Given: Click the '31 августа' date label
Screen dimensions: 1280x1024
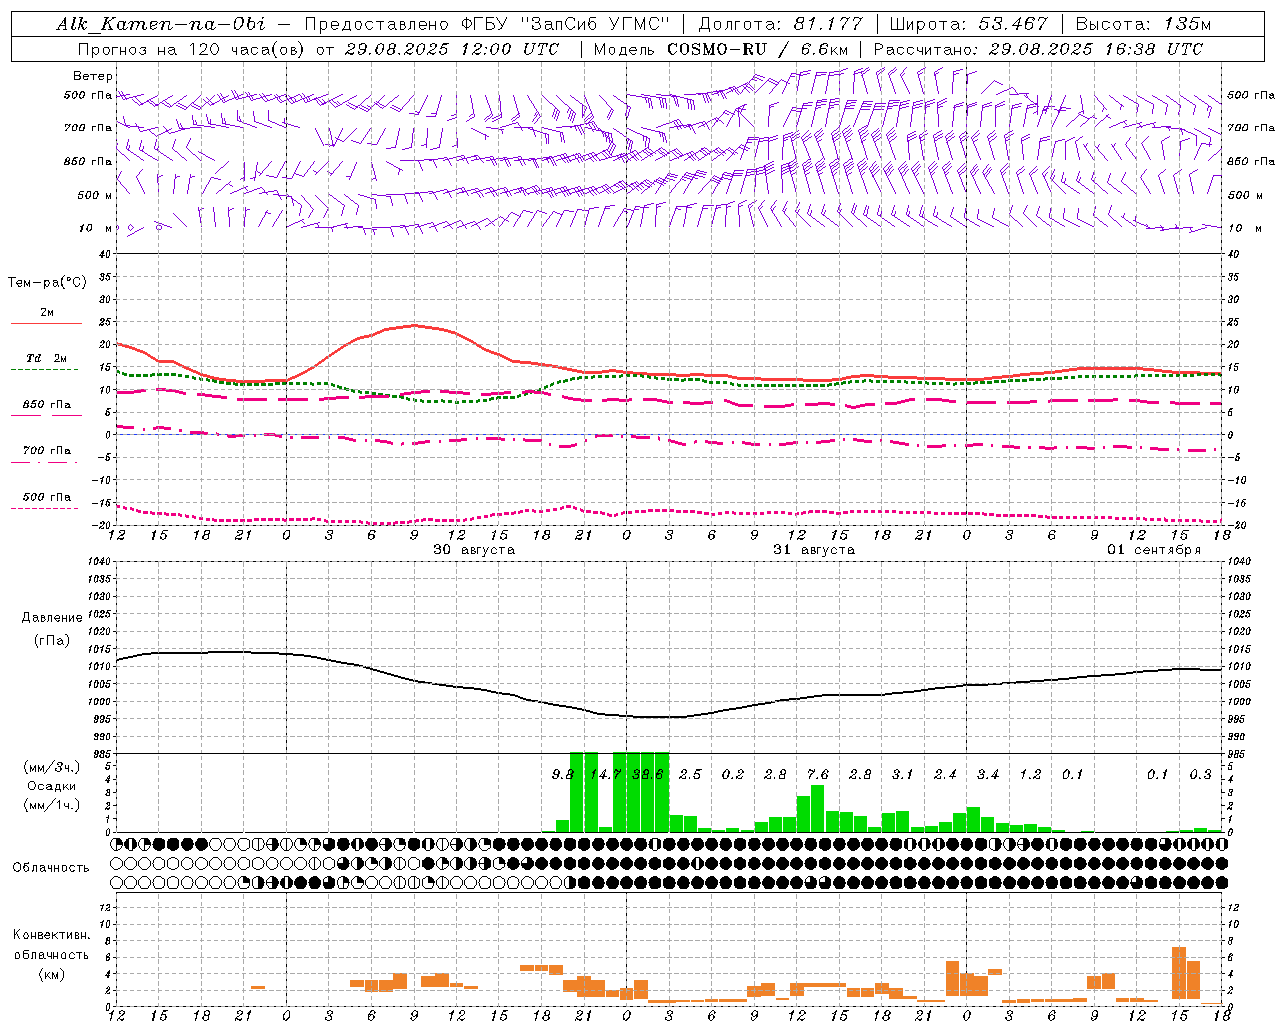Looking at the screenshot, I should coord(814,550).
